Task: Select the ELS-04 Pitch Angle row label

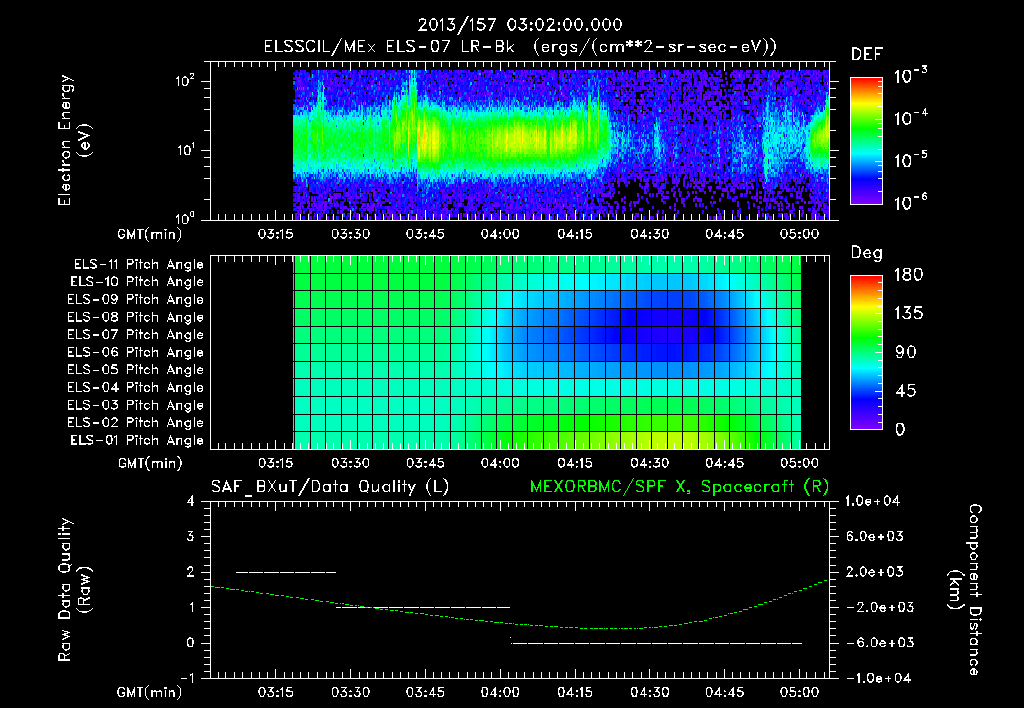Action: [135, 388]
